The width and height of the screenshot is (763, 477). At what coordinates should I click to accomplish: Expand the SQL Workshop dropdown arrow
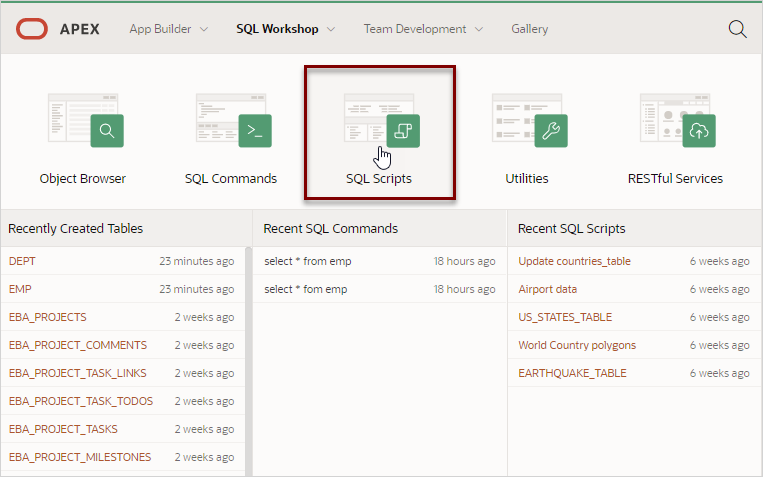coord(331,29)
